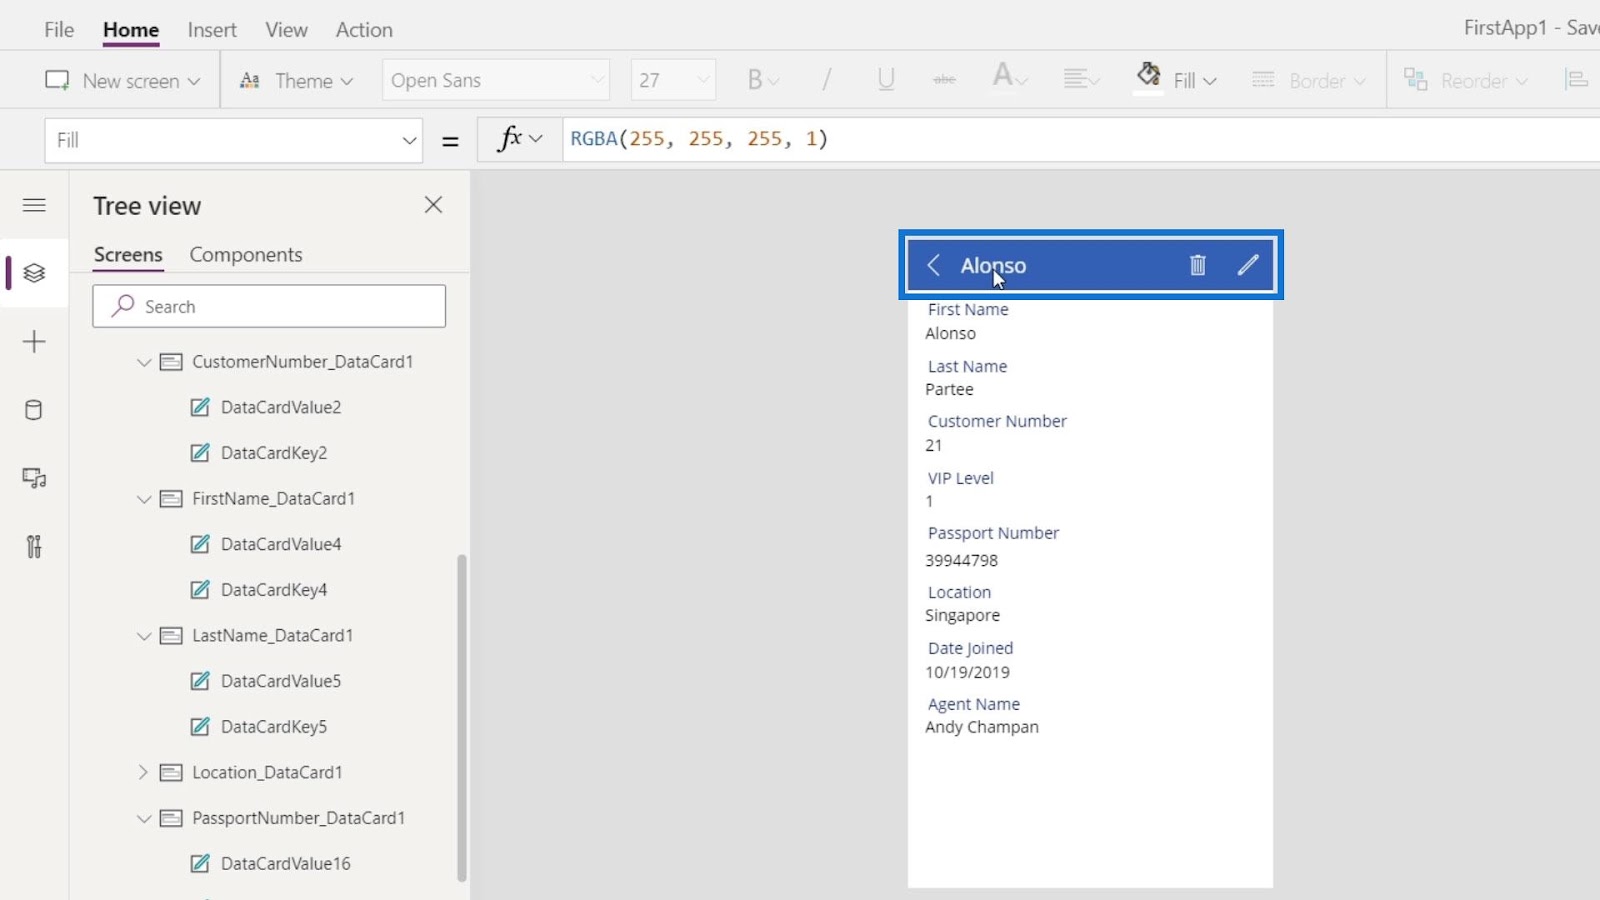Click the New screen button
The height and width of the screenshot is (900, 1600).
click(x=122, y=80)
